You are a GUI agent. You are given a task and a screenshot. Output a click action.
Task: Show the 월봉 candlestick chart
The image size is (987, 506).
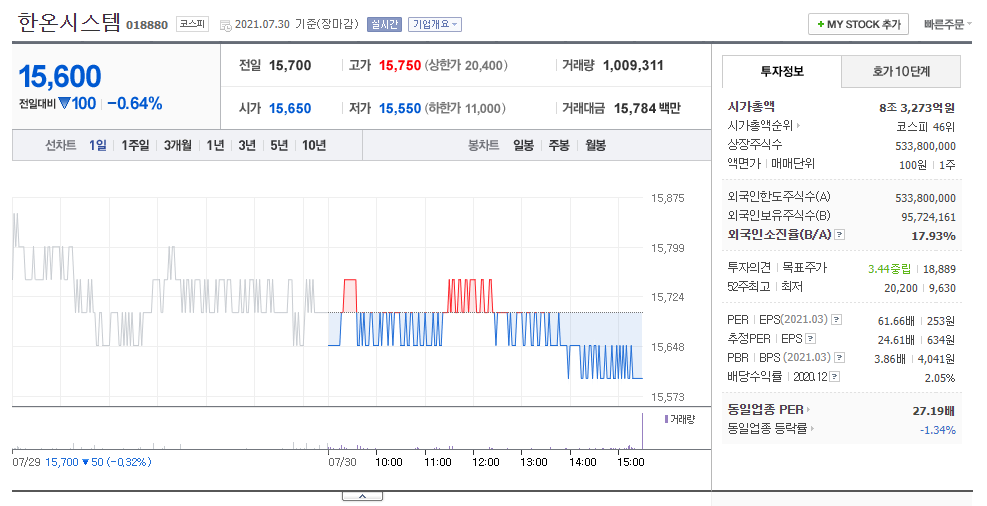(595, 145)
